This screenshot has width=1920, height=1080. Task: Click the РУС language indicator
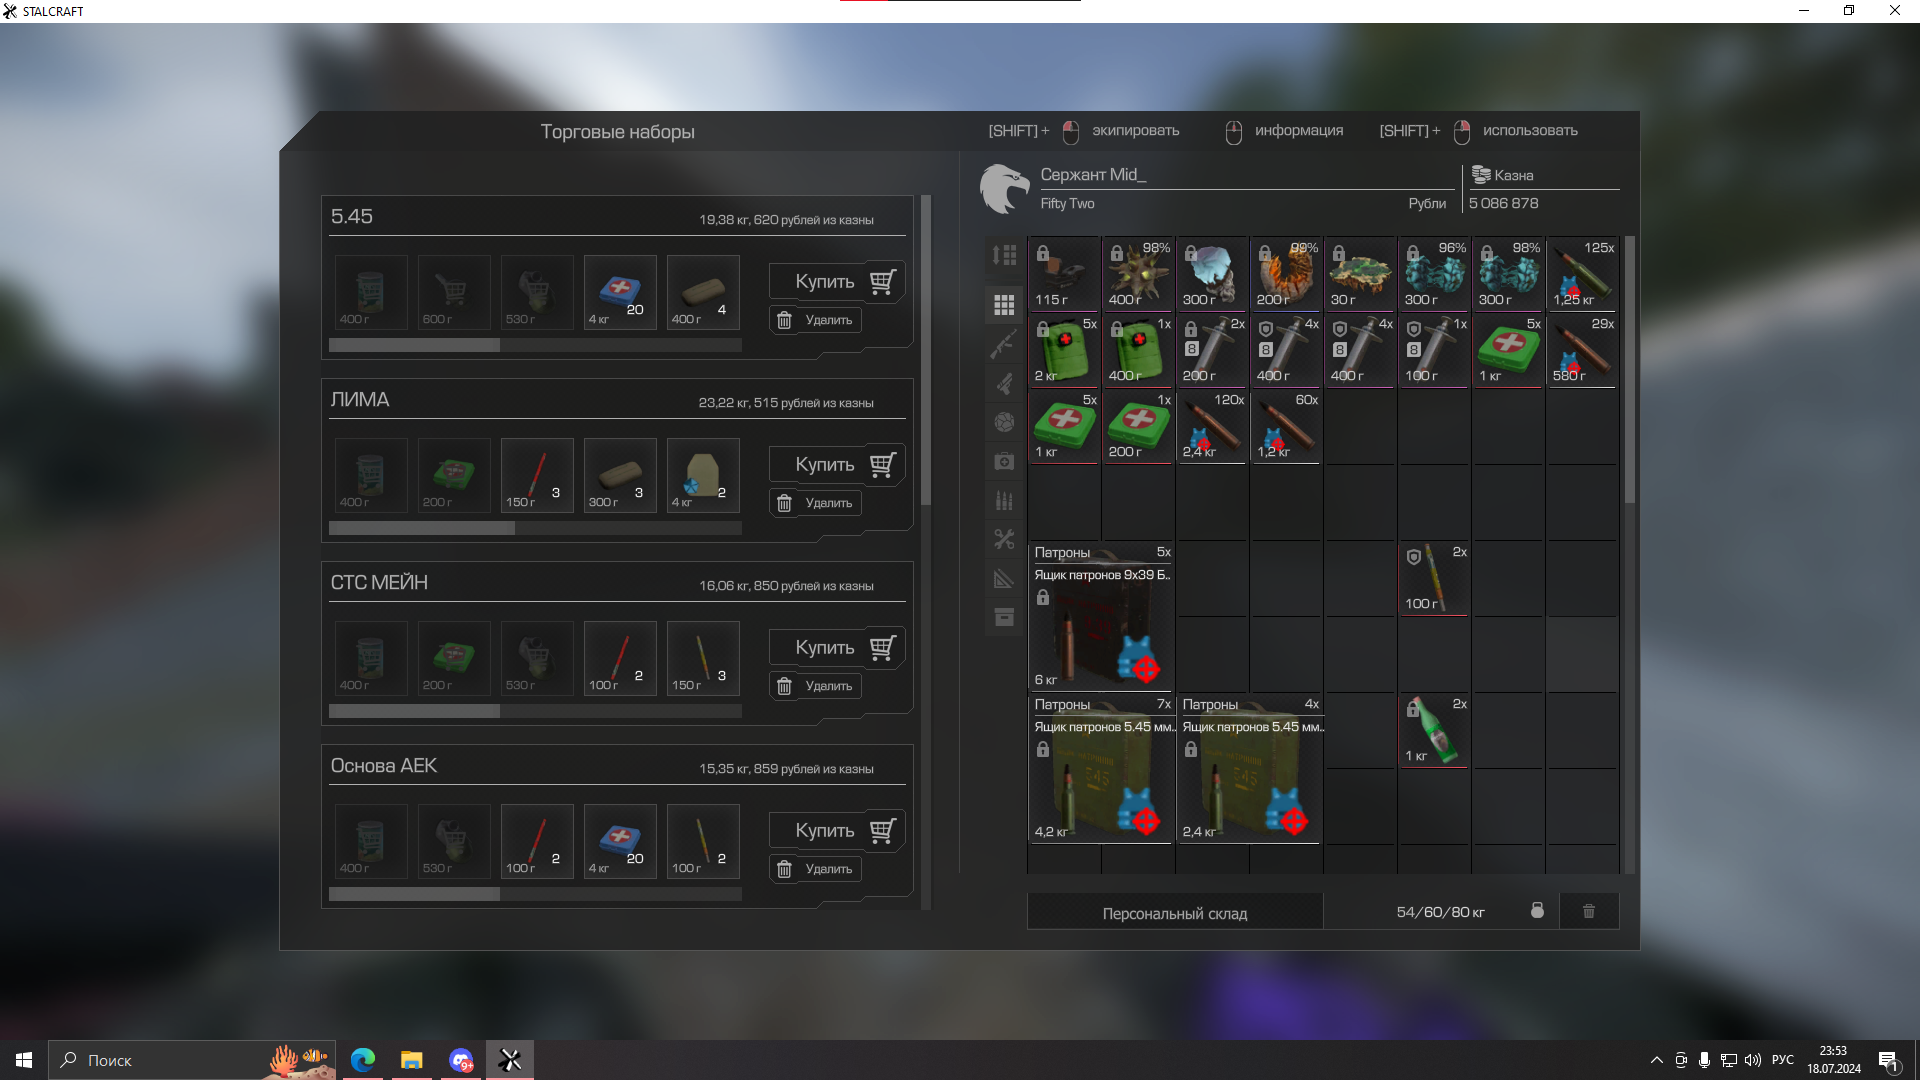[1783, 1060]
